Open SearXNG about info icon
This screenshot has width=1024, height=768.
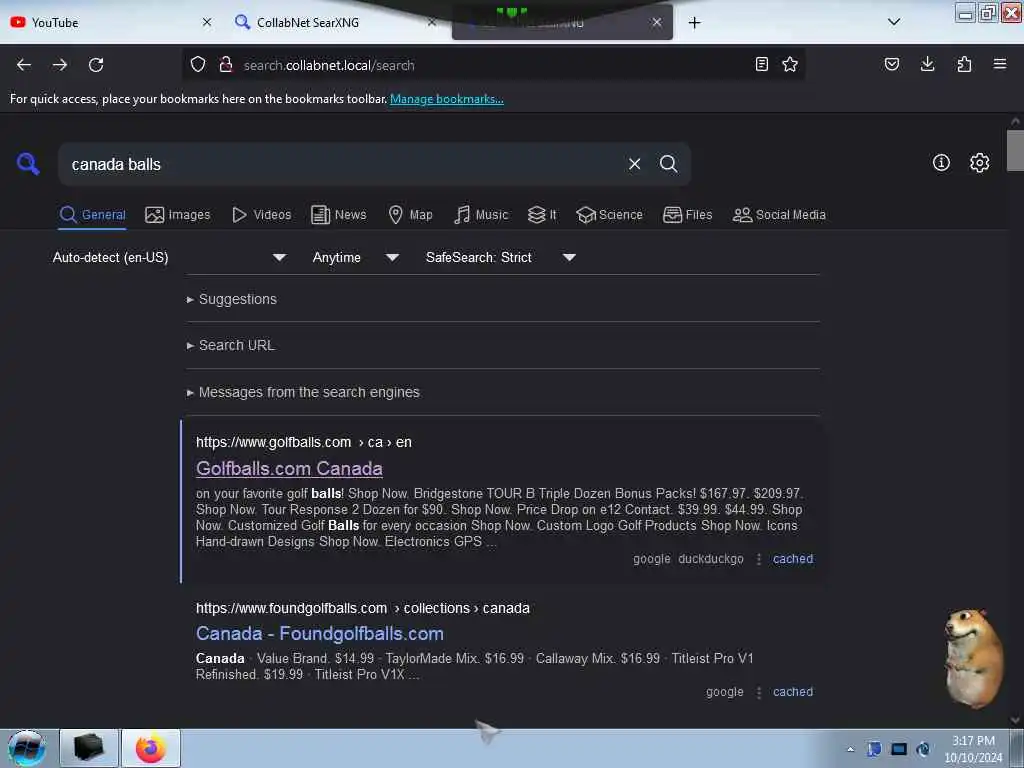click(x=941, y=163)
